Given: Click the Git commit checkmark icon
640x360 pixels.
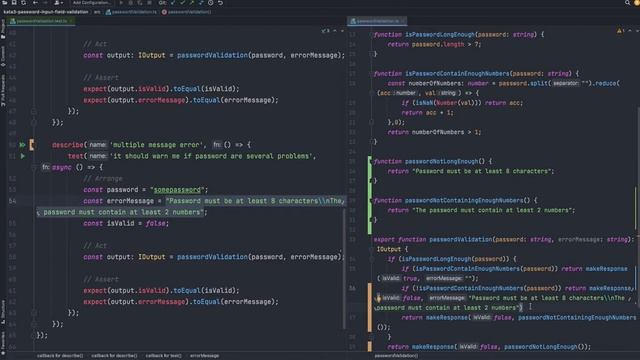Looking at the screenshot, I should coord(182,2).
